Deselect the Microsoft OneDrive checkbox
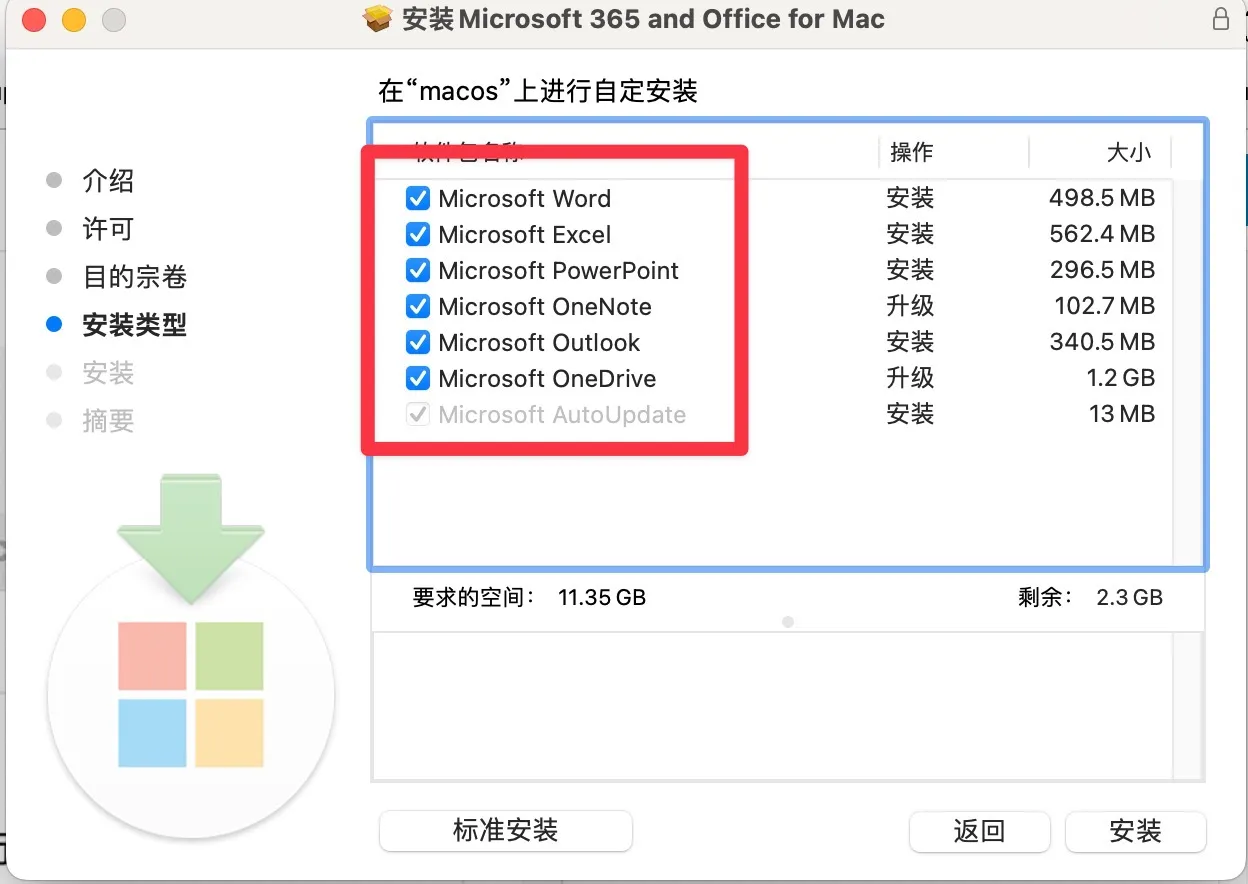 (418, 378)
